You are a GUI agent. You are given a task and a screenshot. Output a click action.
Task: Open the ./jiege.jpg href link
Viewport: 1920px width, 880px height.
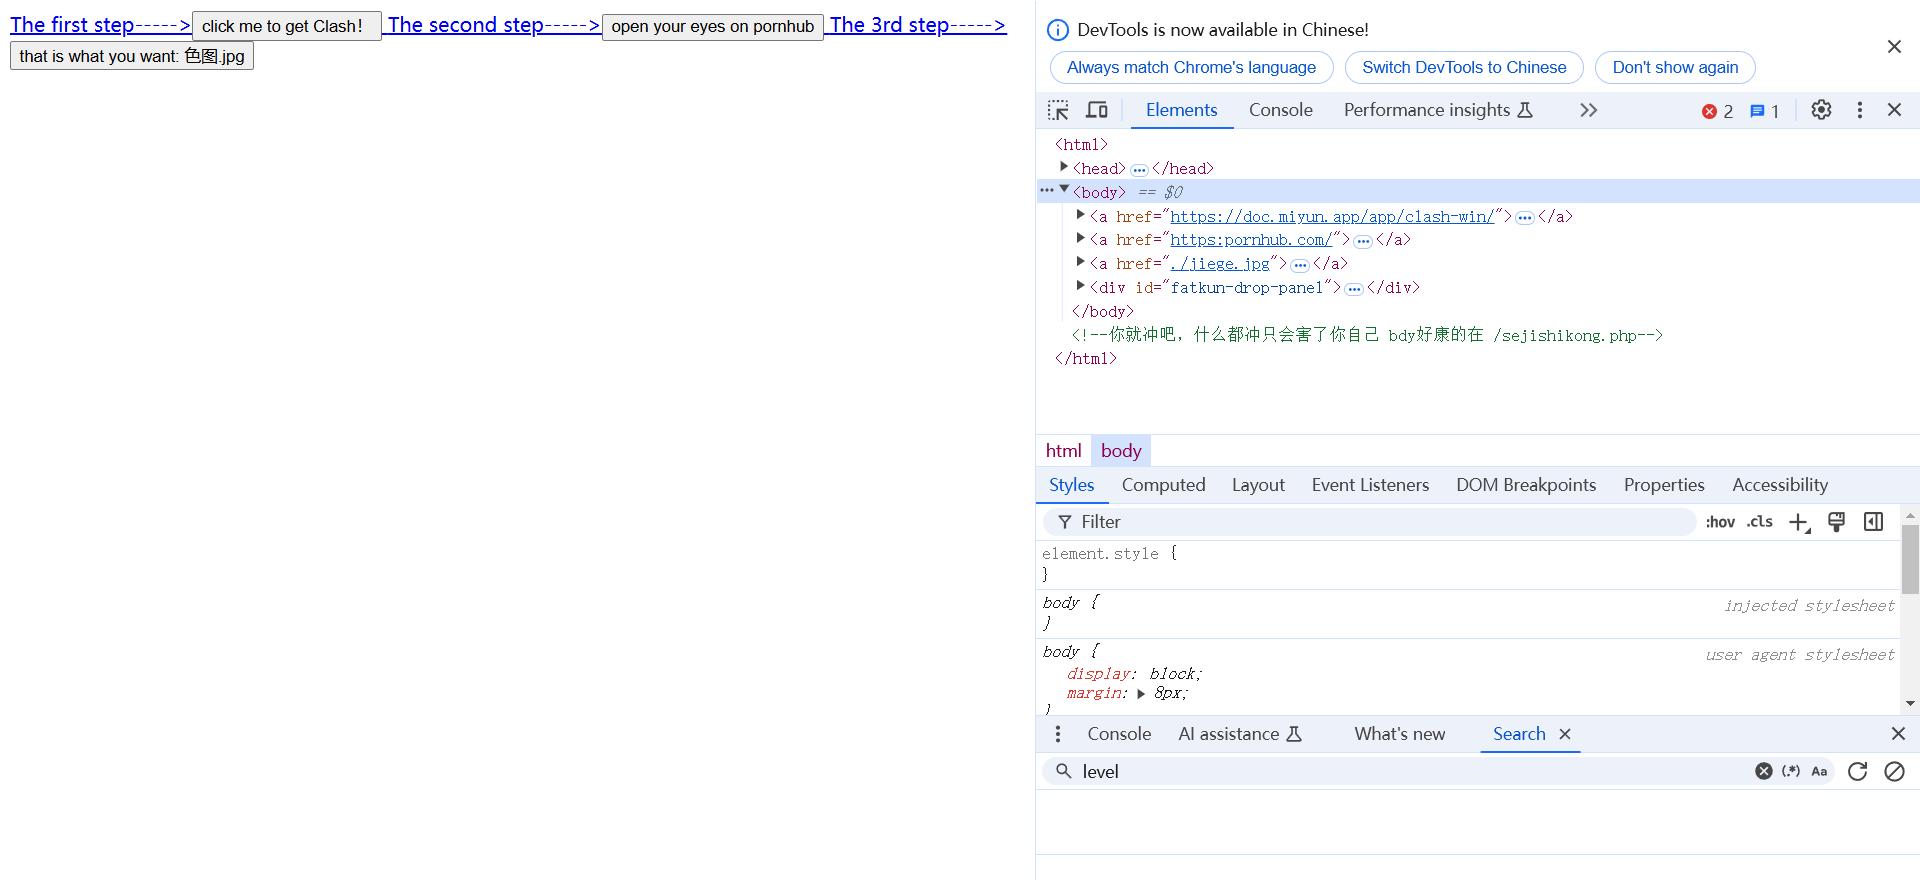click(x=1220, y=264)
